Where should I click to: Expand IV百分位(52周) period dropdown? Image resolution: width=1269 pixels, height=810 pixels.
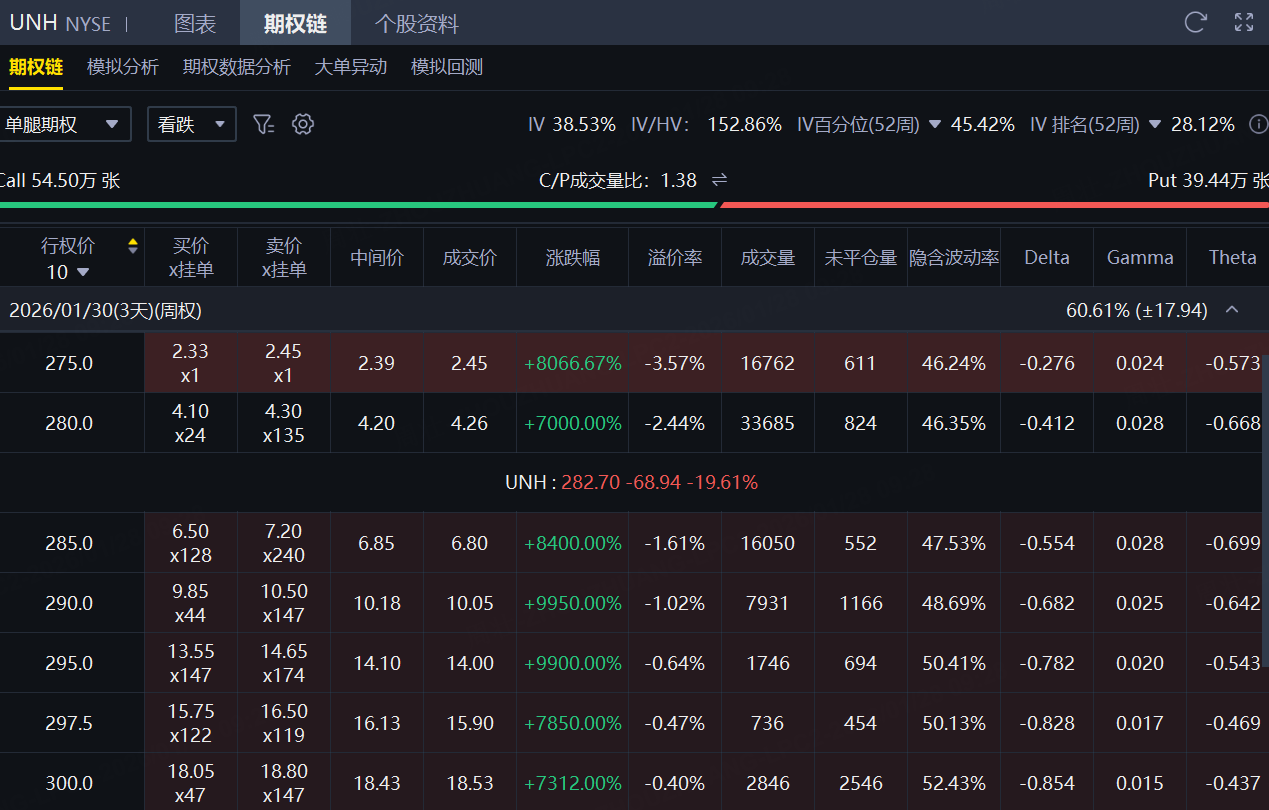(935, 125)
